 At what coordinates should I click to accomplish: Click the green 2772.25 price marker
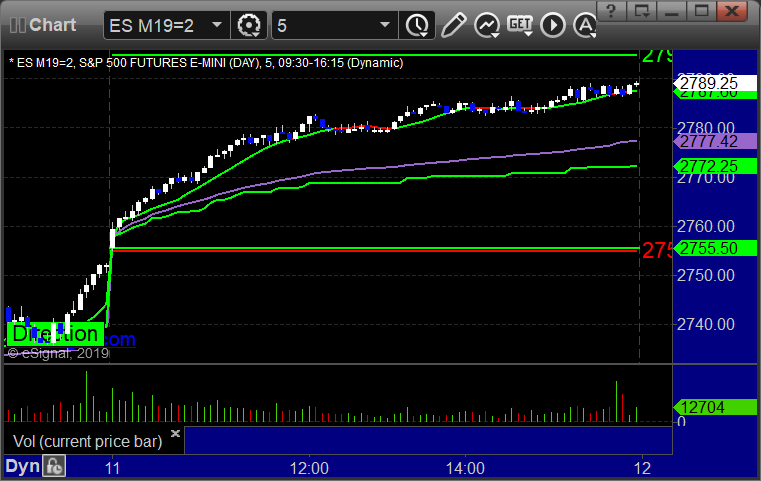715,166
